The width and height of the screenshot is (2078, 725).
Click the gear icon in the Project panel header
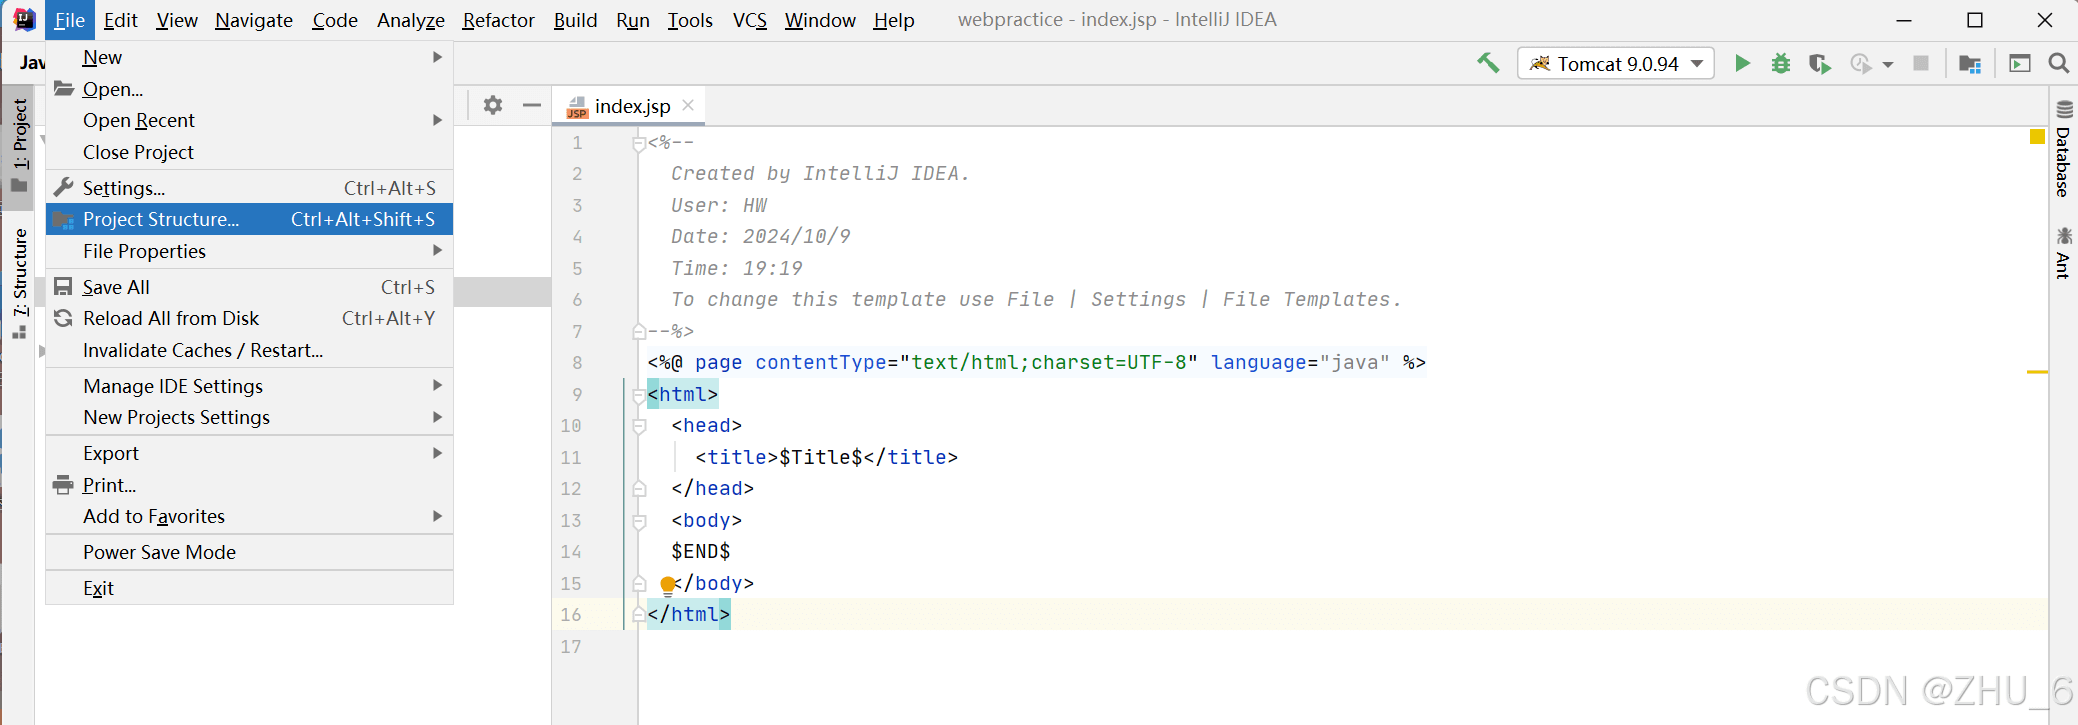point(493,105)
